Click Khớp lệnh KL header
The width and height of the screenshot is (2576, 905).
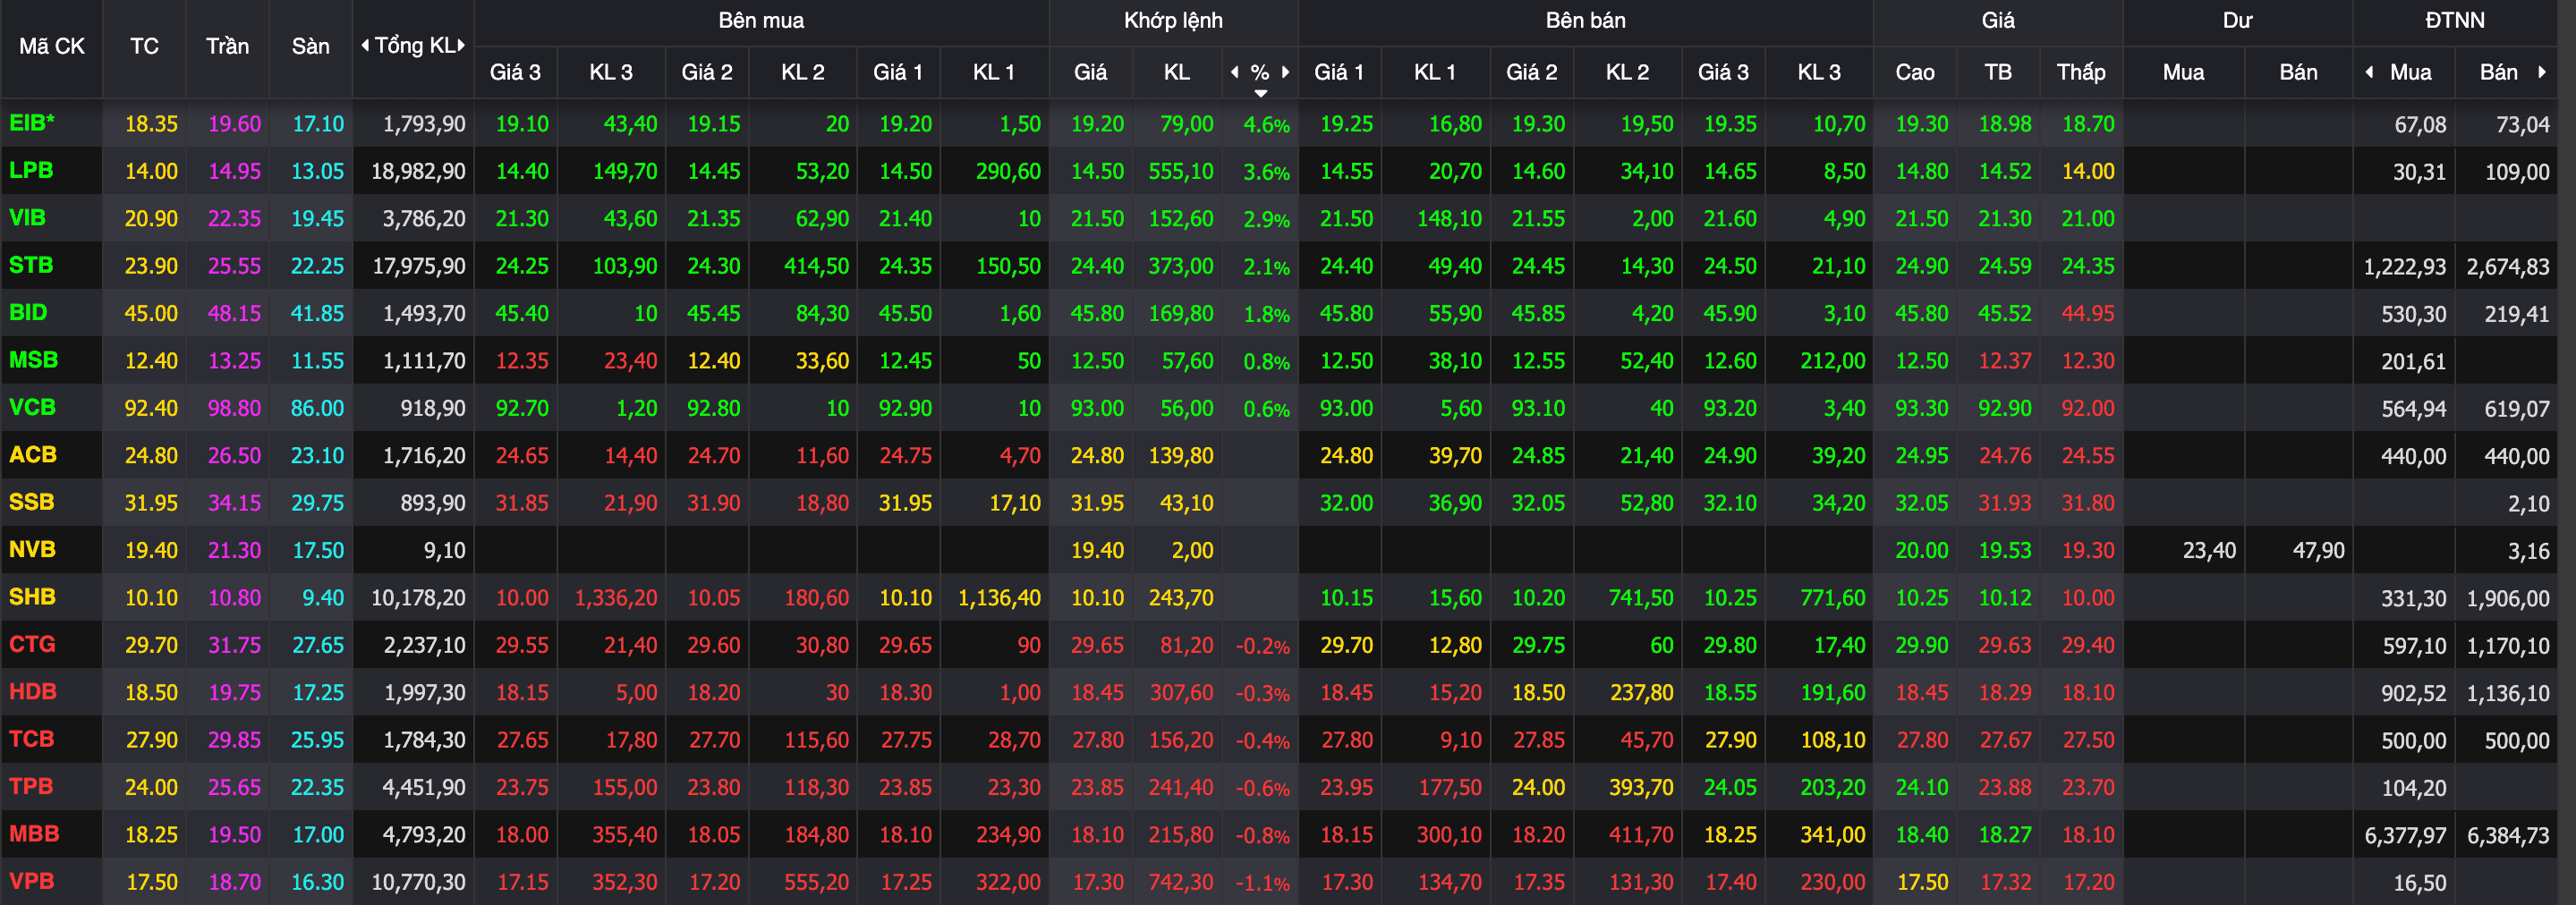click(x=1176, y=72)
